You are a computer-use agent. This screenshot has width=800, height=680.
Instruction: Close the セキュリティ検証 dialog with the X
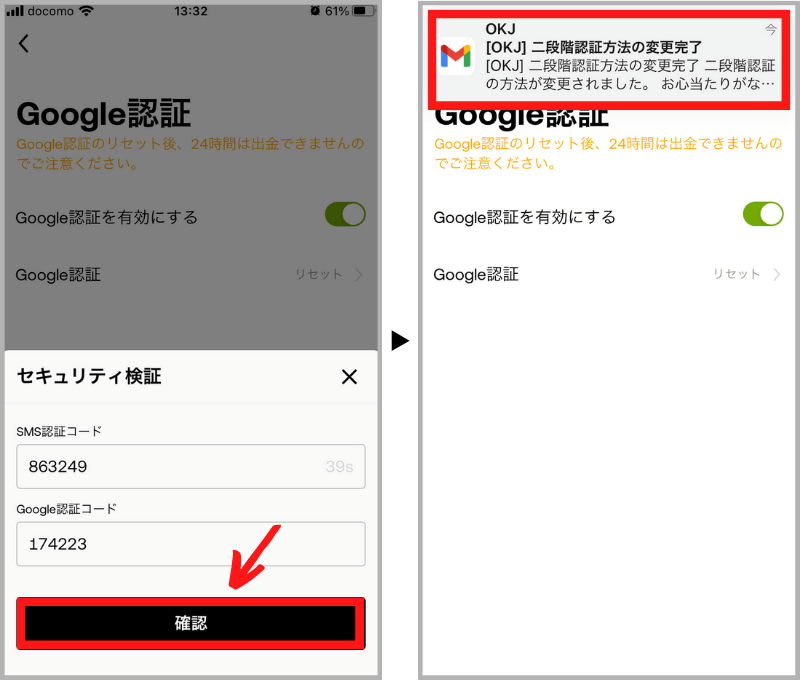[x=349, y=377]
